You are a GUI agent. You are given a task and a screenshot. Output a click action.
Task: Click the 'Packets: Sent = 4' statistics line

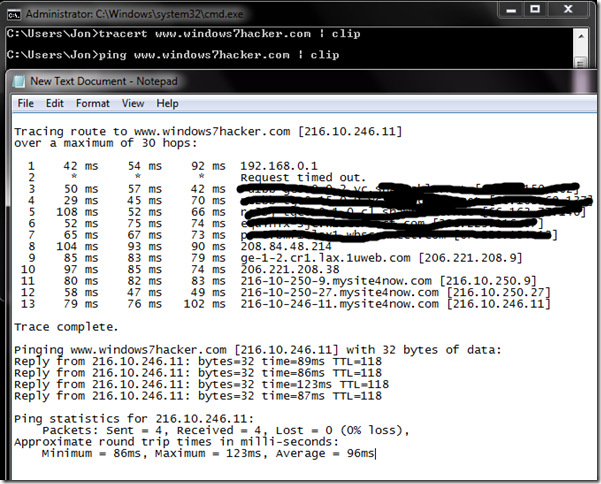coord(226,430)
